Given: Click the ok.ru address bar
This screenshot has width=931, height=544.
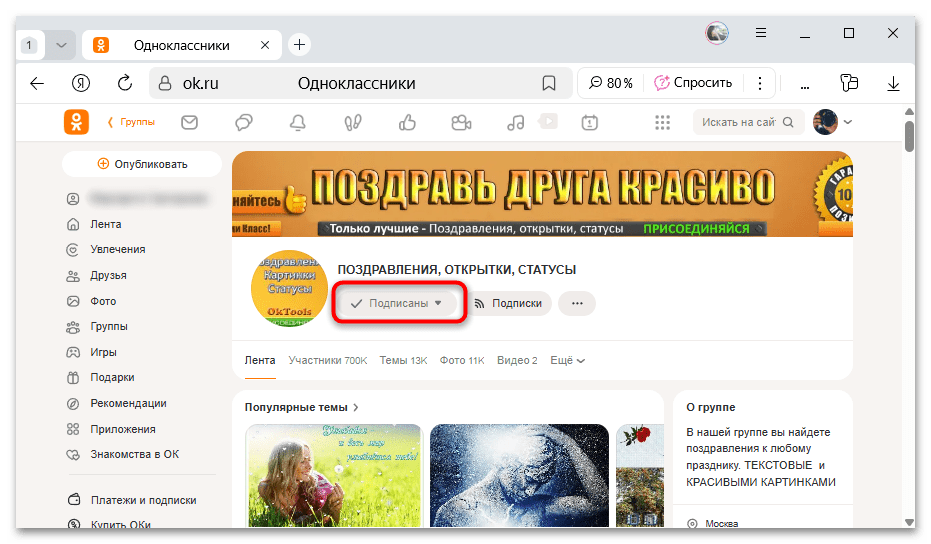Looking at the screenshot, I should coord(361,83).
